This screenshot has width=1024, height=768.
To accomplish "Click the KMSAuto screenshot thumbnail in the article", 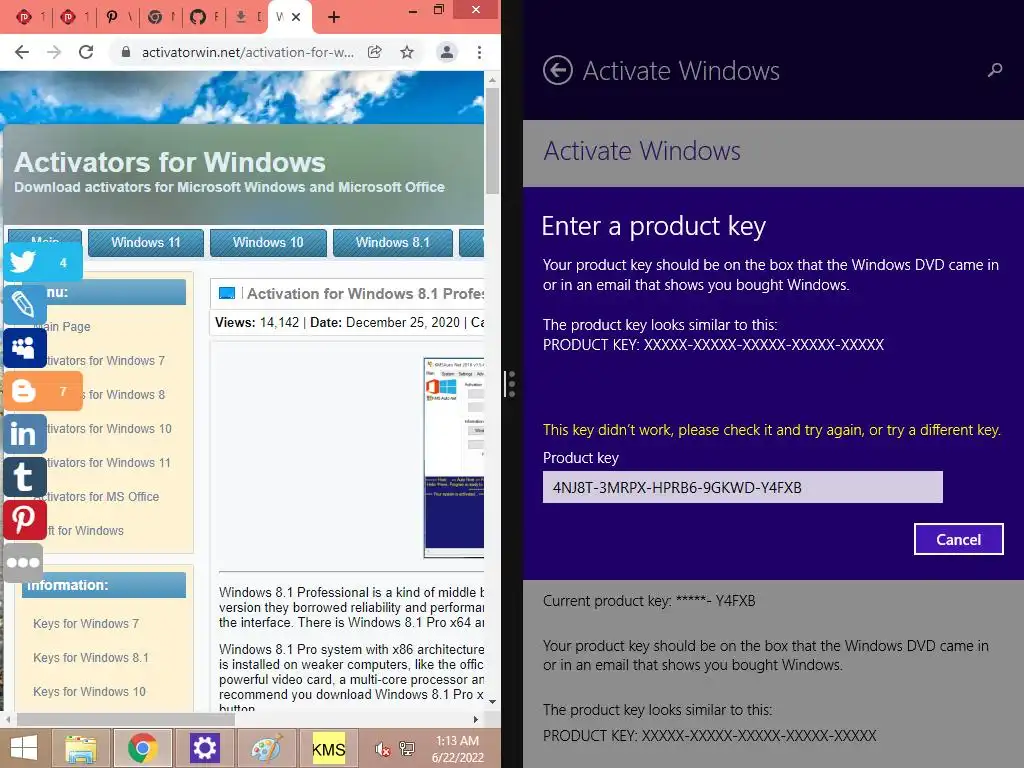I will (x=454, y=457).
